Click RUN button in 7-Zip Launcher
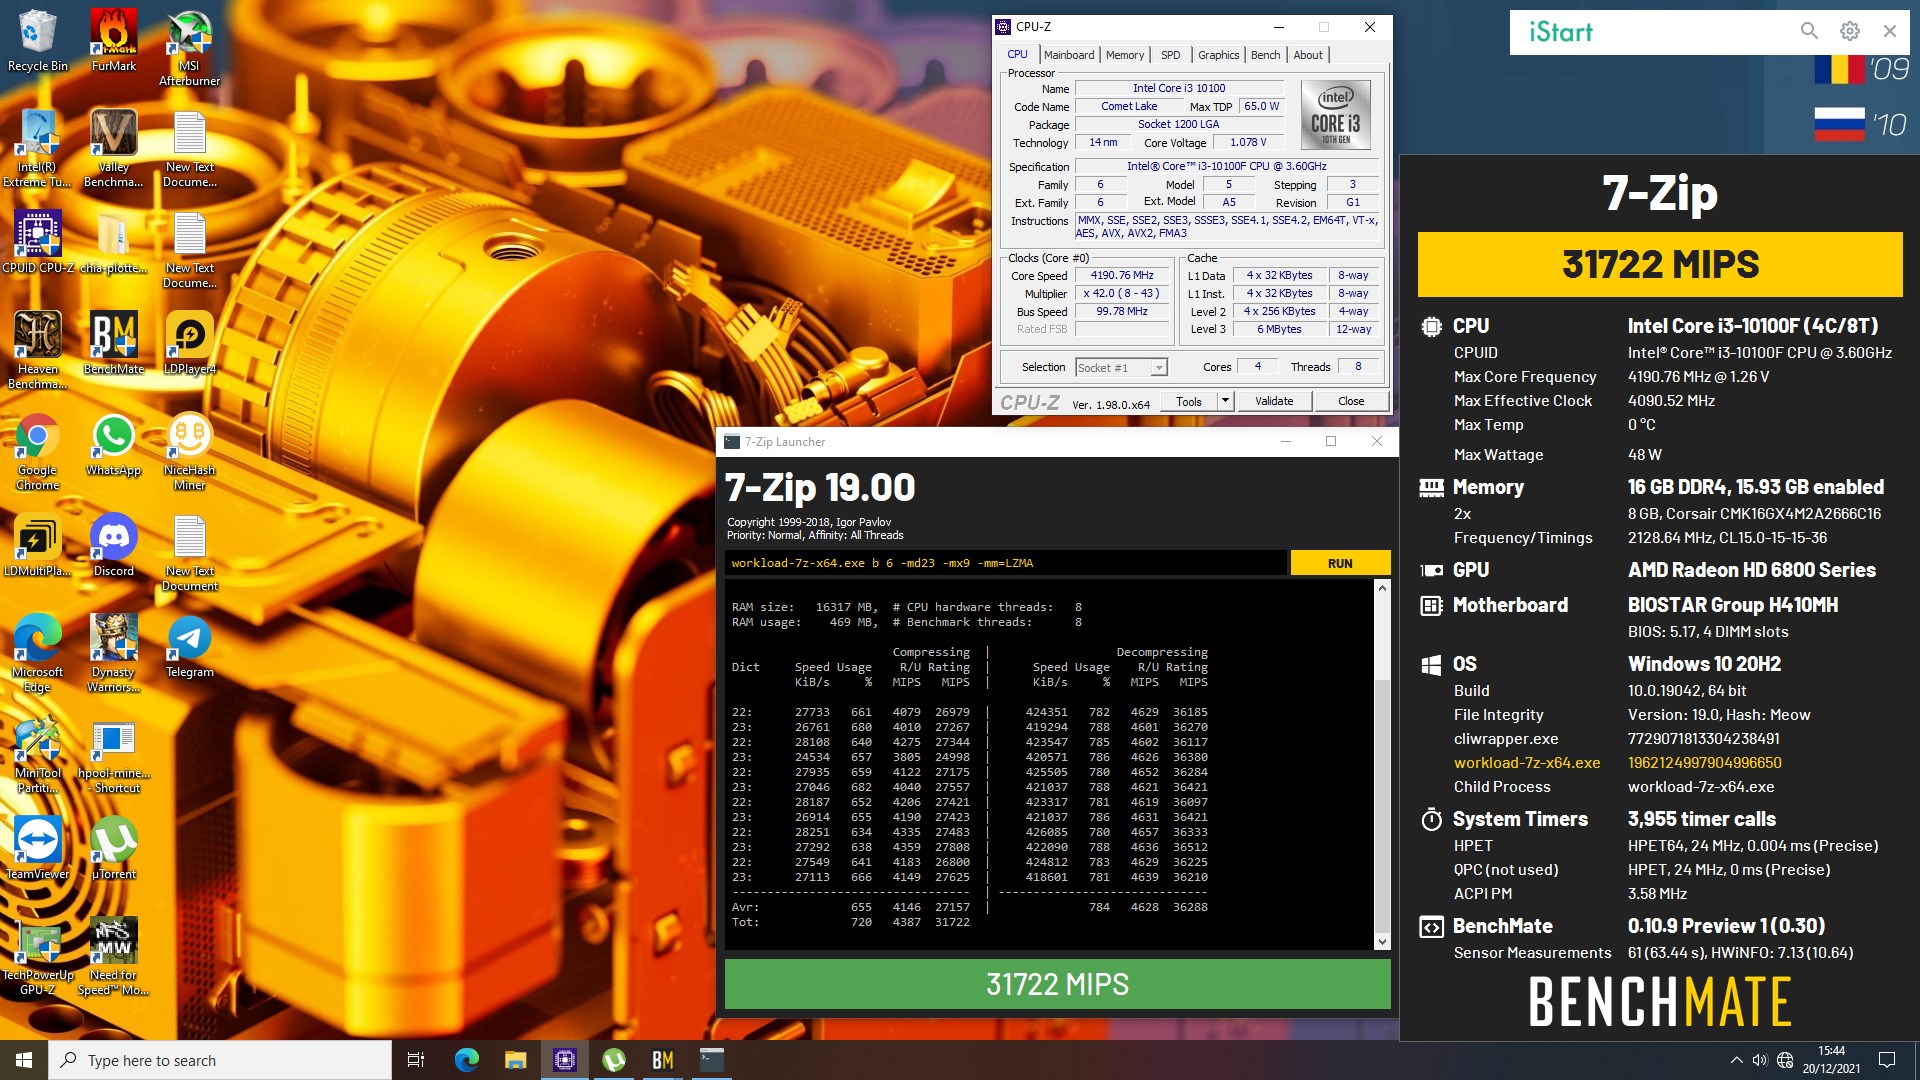 click(x=1340, y=563)
